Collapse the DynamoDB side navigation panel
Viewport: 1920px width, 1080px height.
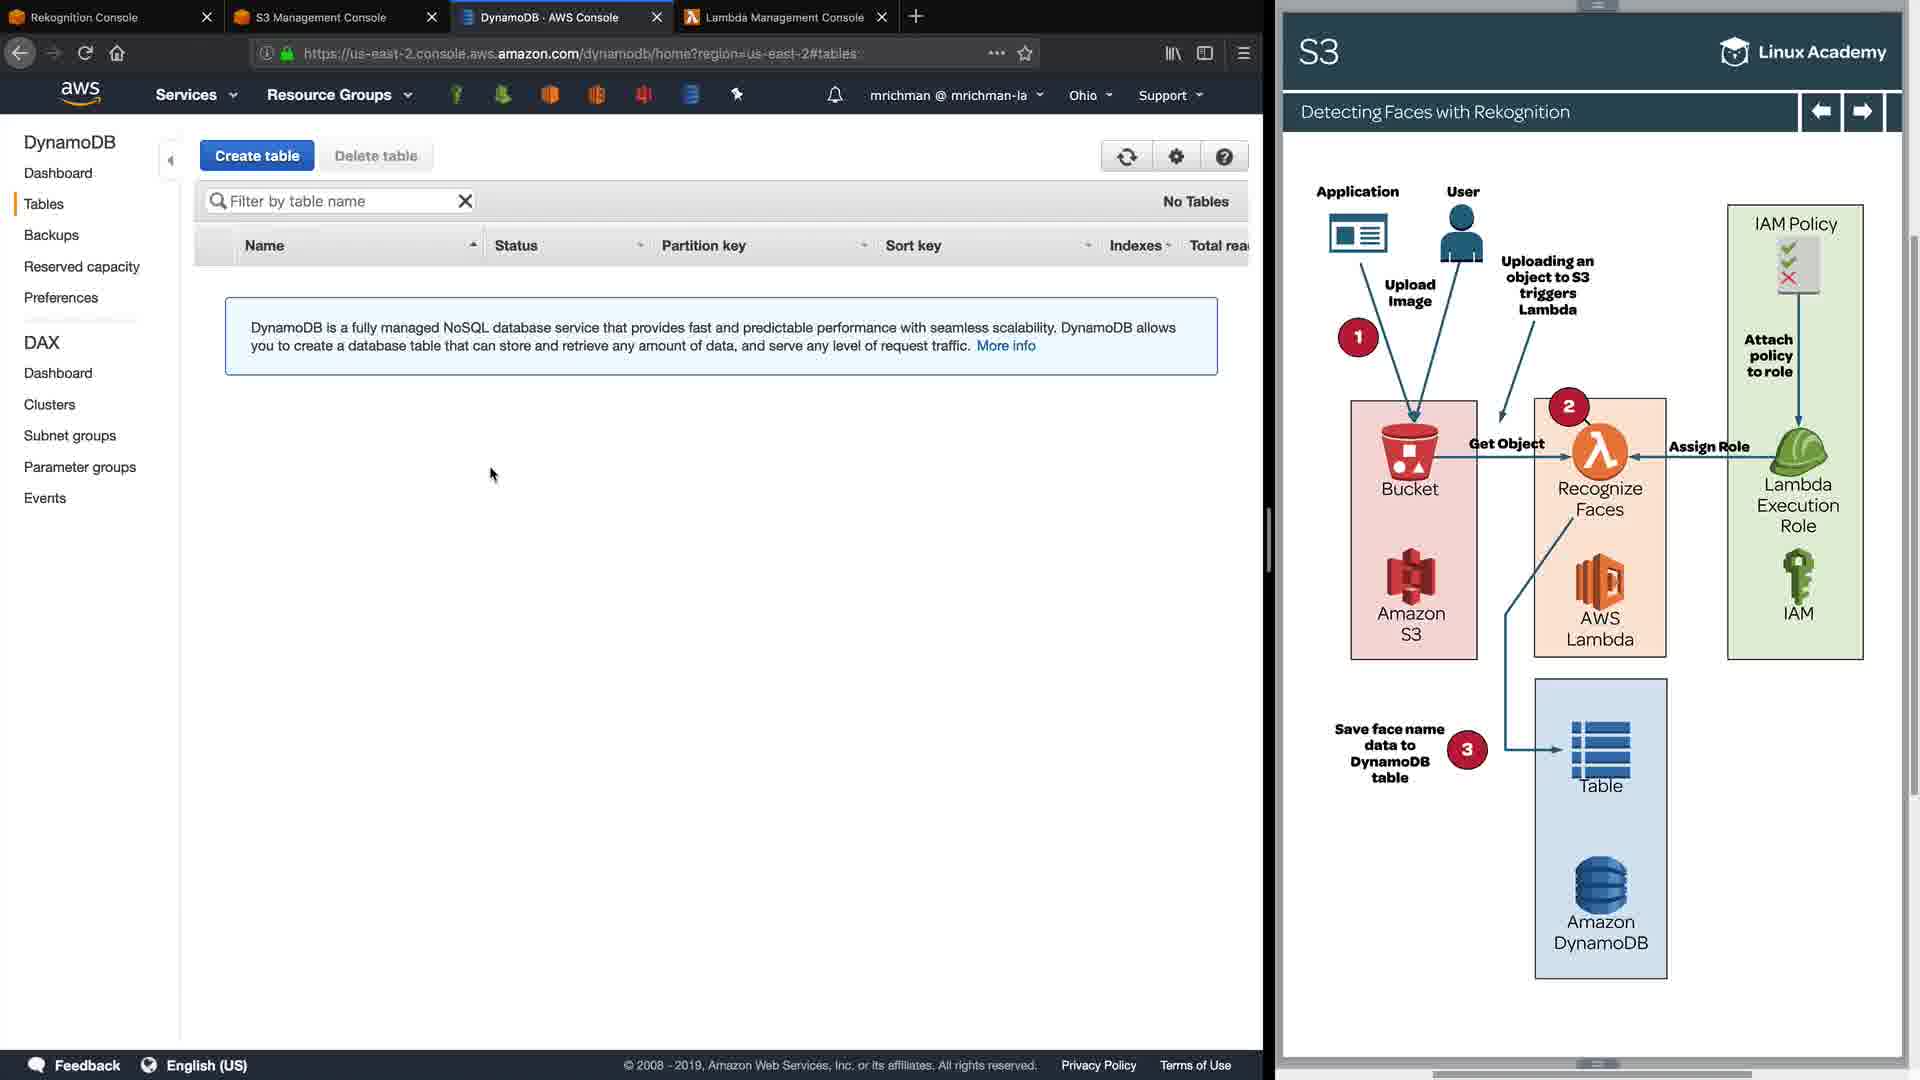click(170, 160)
